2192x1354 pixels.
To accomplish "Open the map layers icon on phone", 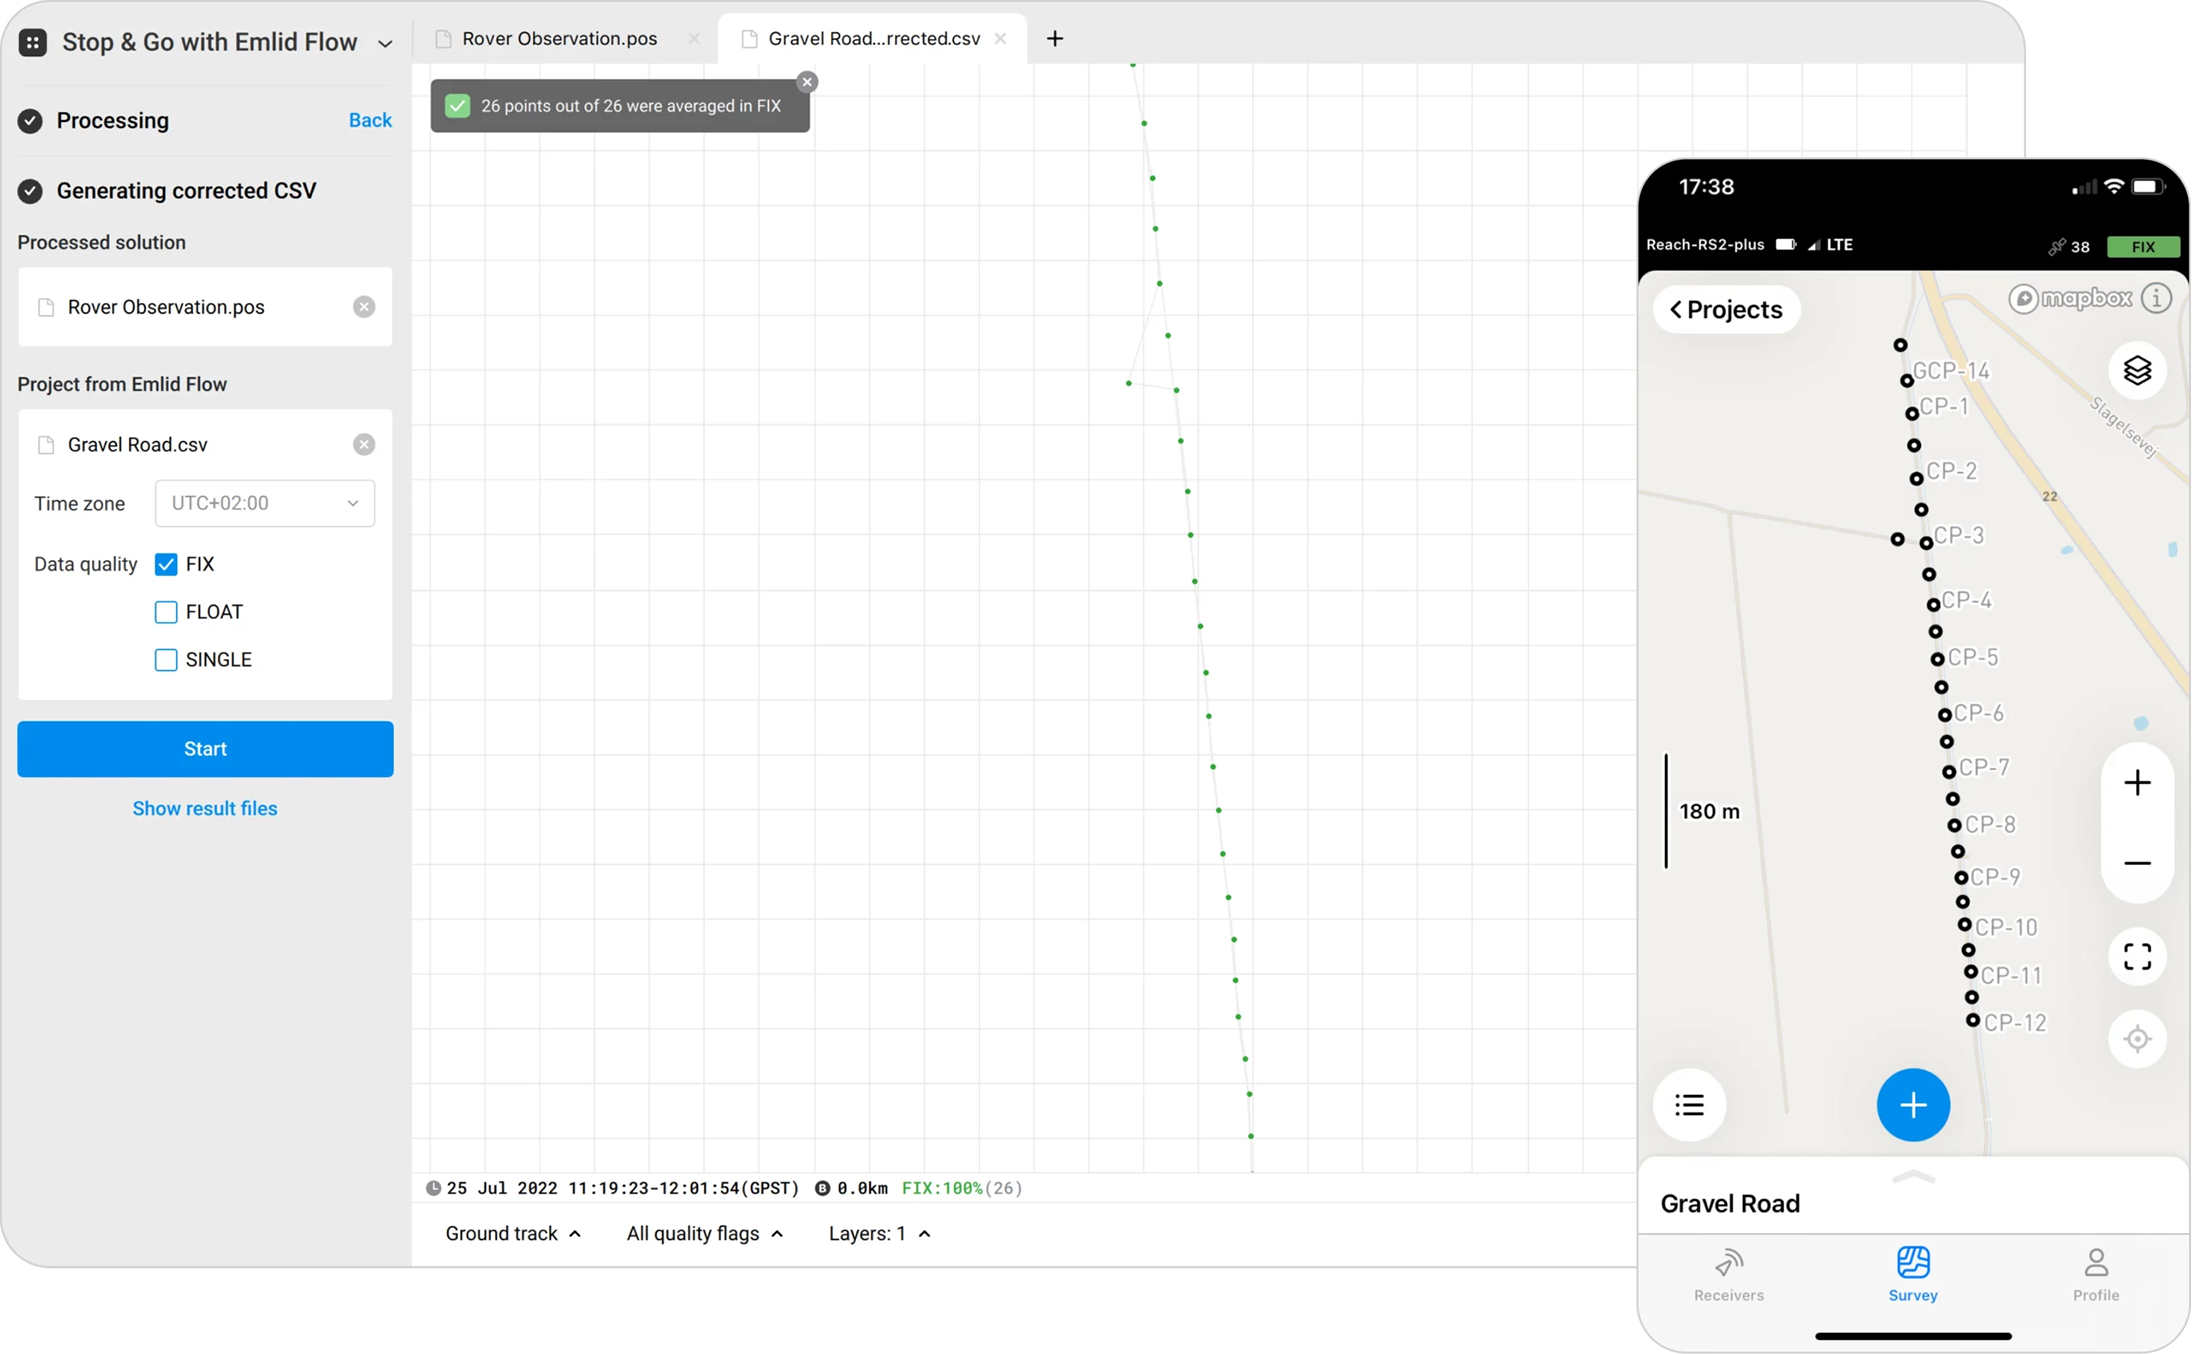I will pyautogui.click(x=2137, y=371).
